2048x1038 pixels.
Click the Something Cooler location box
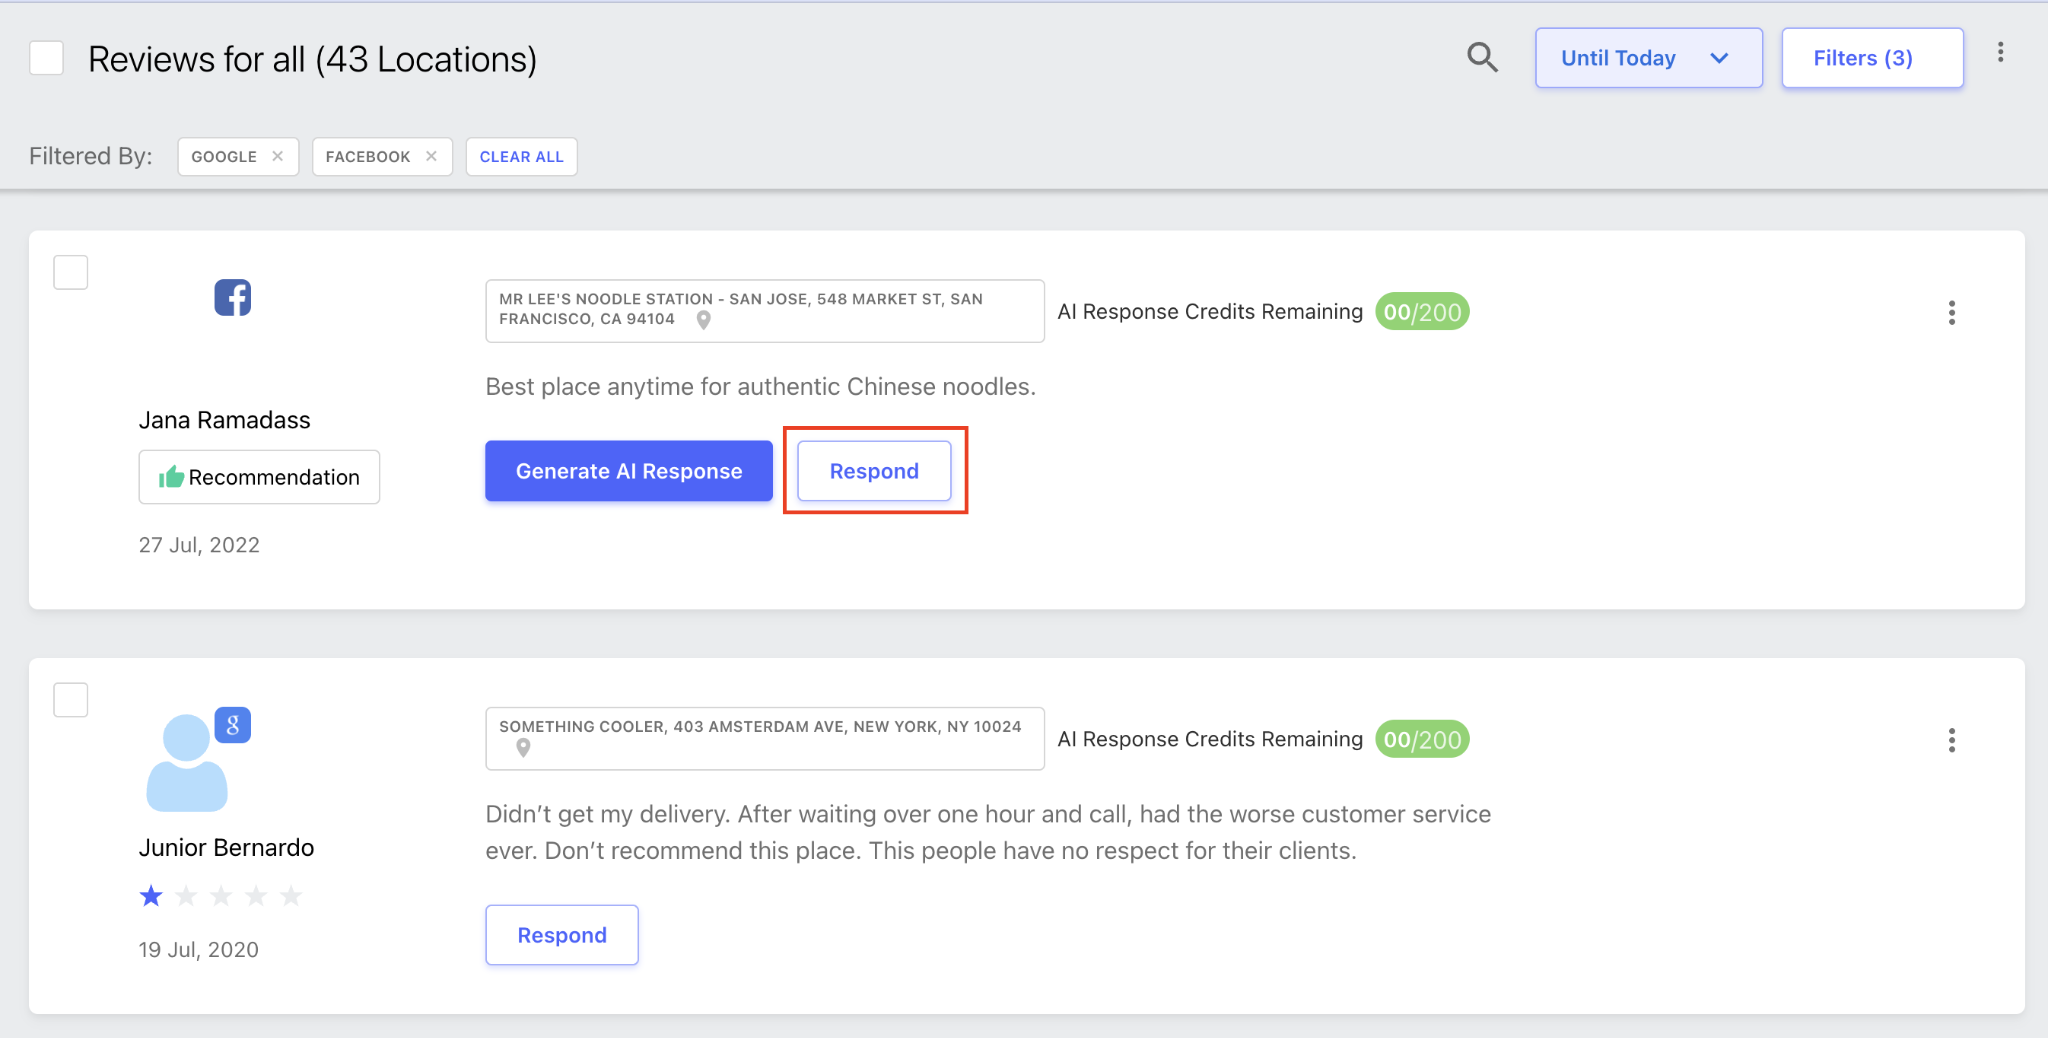pyautogui.click(x=765, y=739)
